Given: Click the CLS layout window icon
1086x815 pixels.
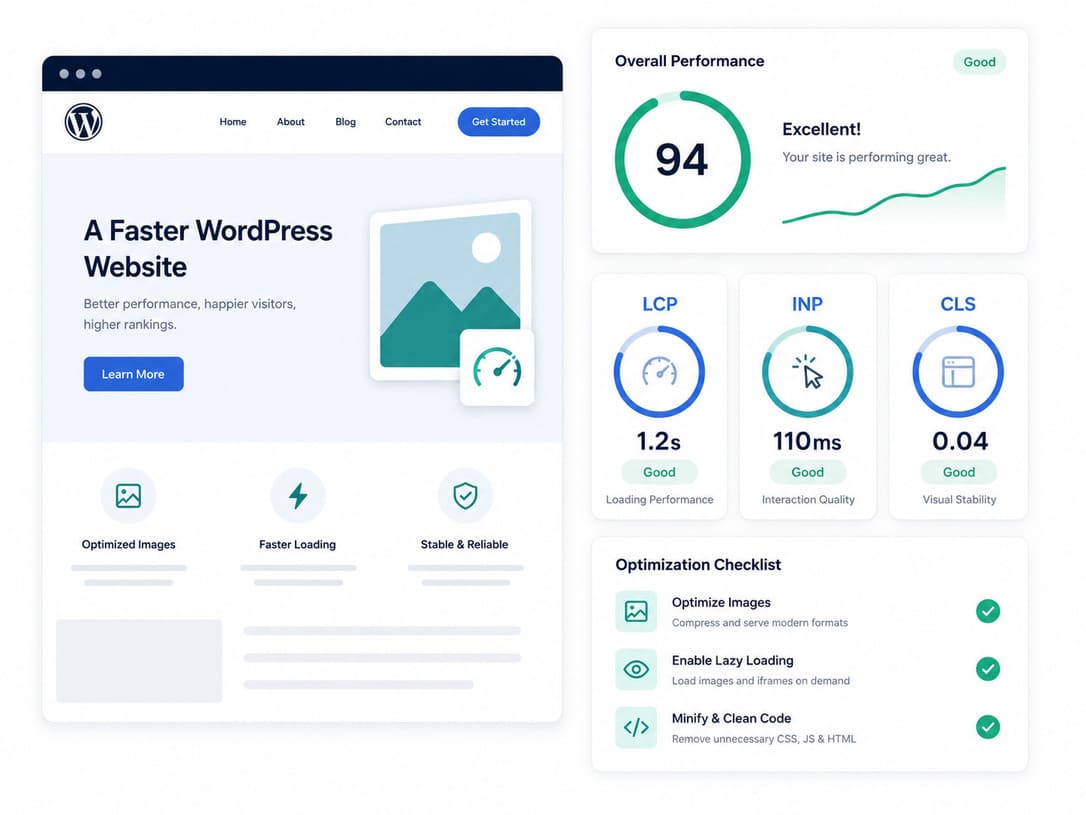Looking at the screenshot, I should [958, 371].
